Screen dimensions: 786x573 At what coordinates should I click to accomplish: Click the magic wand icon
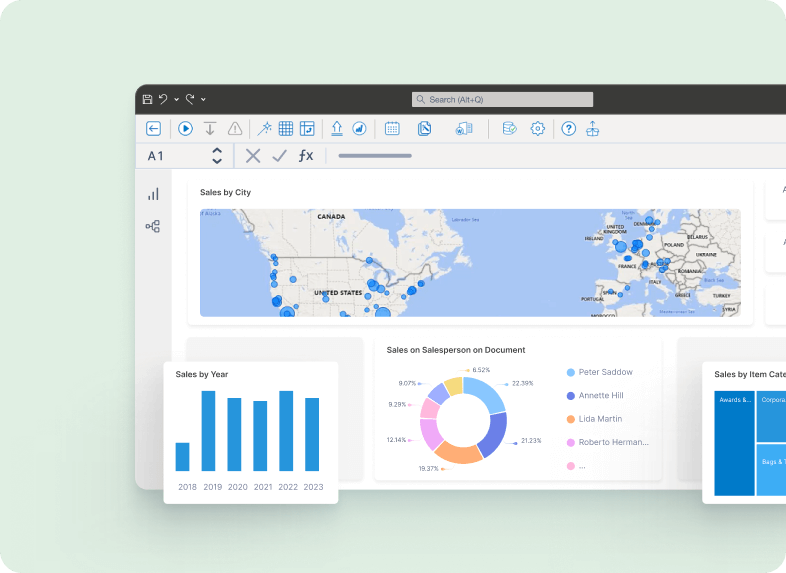coord(264,129)
